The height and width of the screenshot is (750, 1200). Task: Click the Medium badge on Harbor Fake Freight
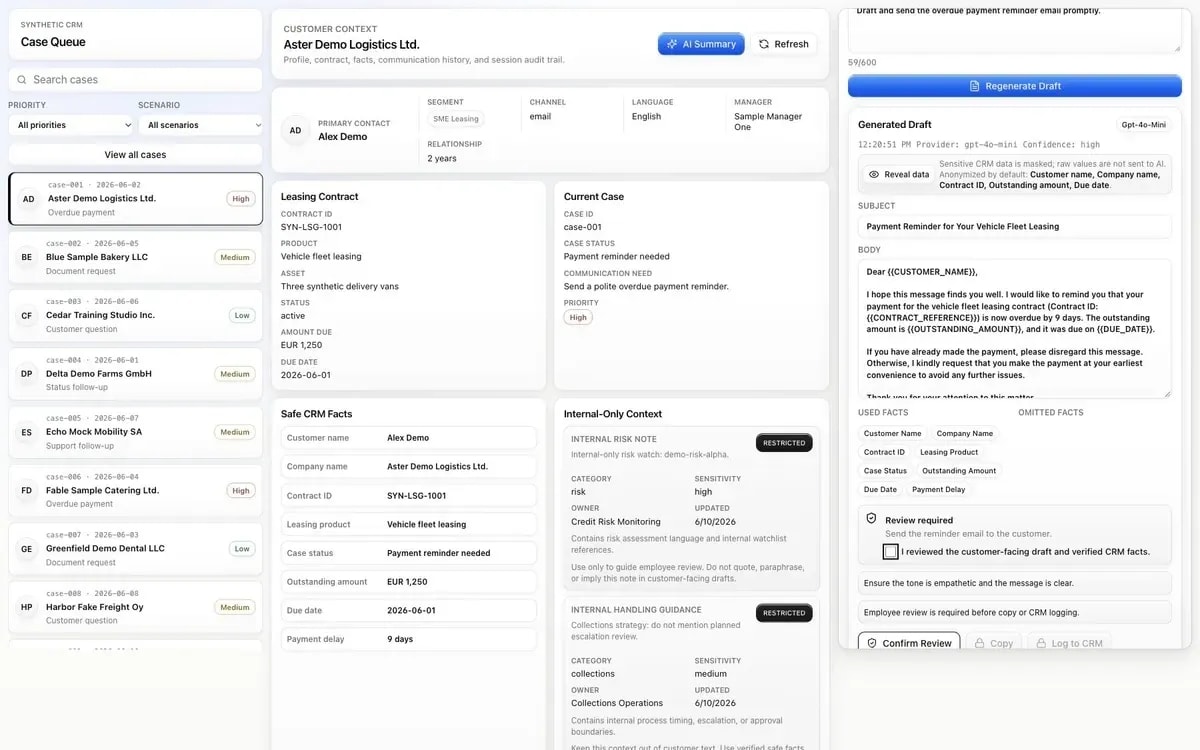tap(235, 607)
